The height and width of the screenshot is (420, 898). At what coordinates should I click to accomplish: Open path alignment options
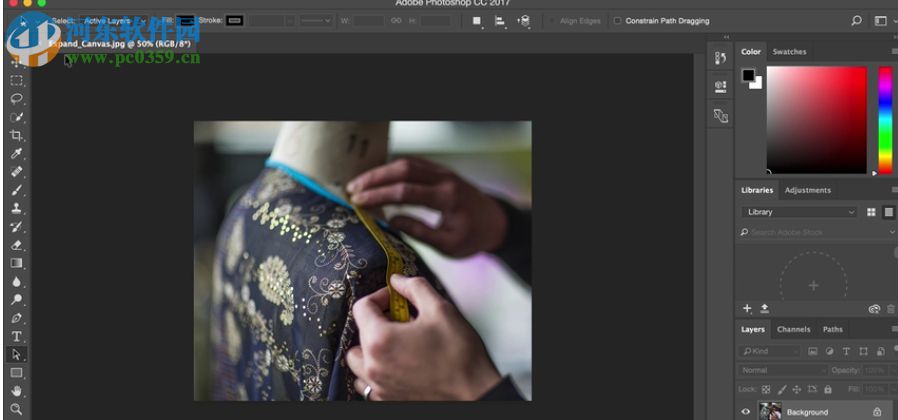point(500,21)
